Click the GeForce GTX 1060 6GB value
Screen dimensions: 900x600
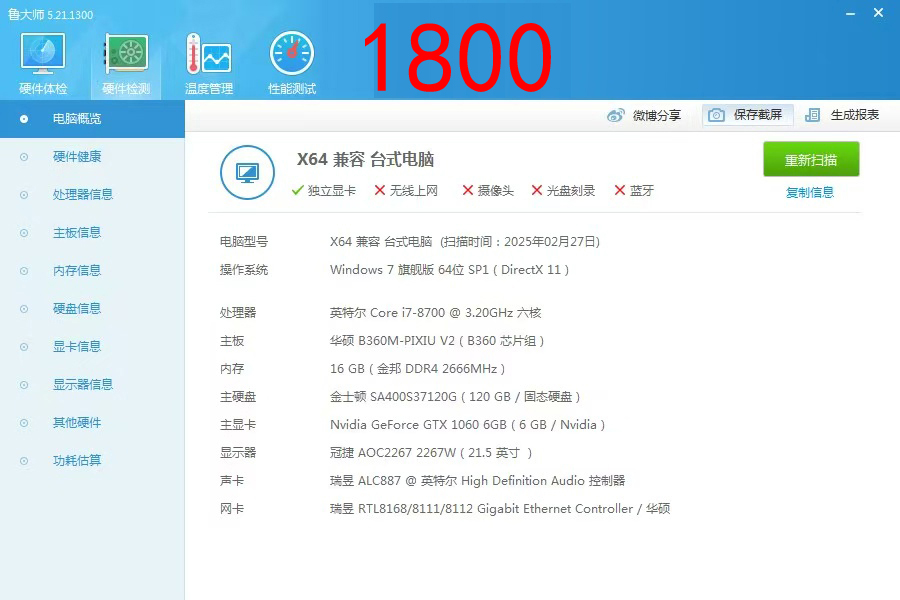(x=467, y=425)
